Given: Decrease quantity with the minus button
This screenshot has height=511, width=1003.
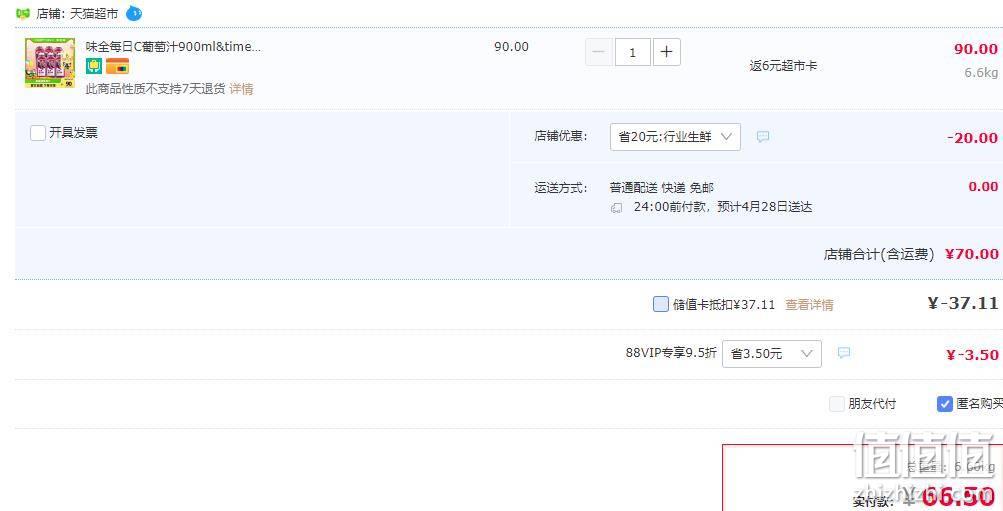Looking at the screenshot, I should tap(599, 52).
